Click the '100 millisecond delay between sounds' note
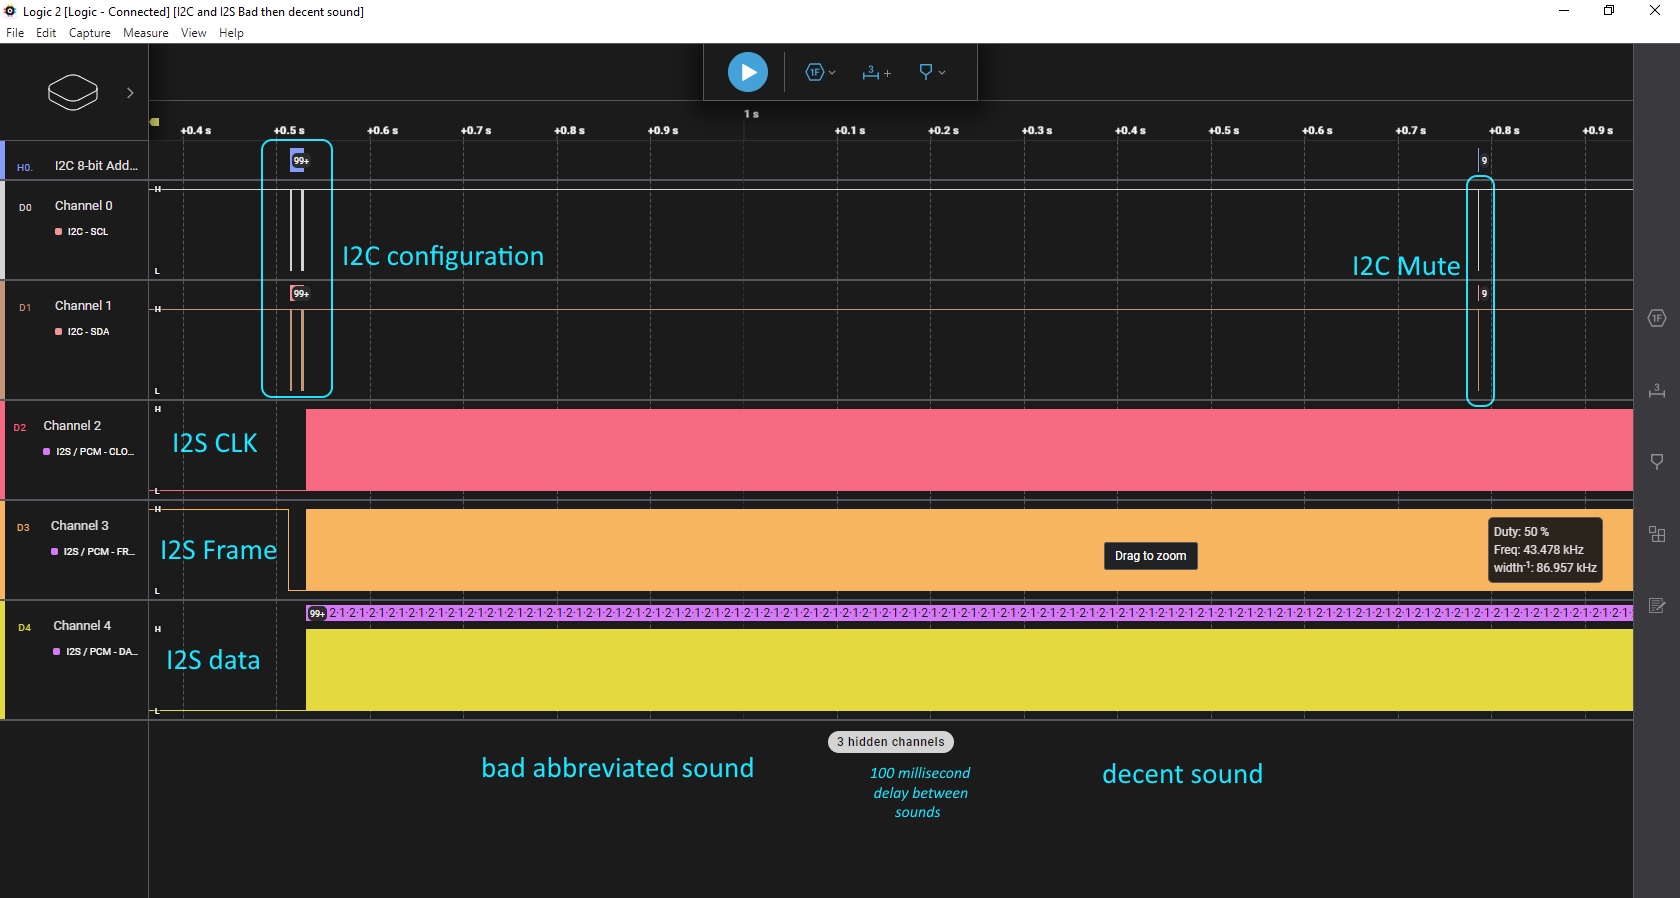Screen dimensions: 1680x898 pos(920,792)
